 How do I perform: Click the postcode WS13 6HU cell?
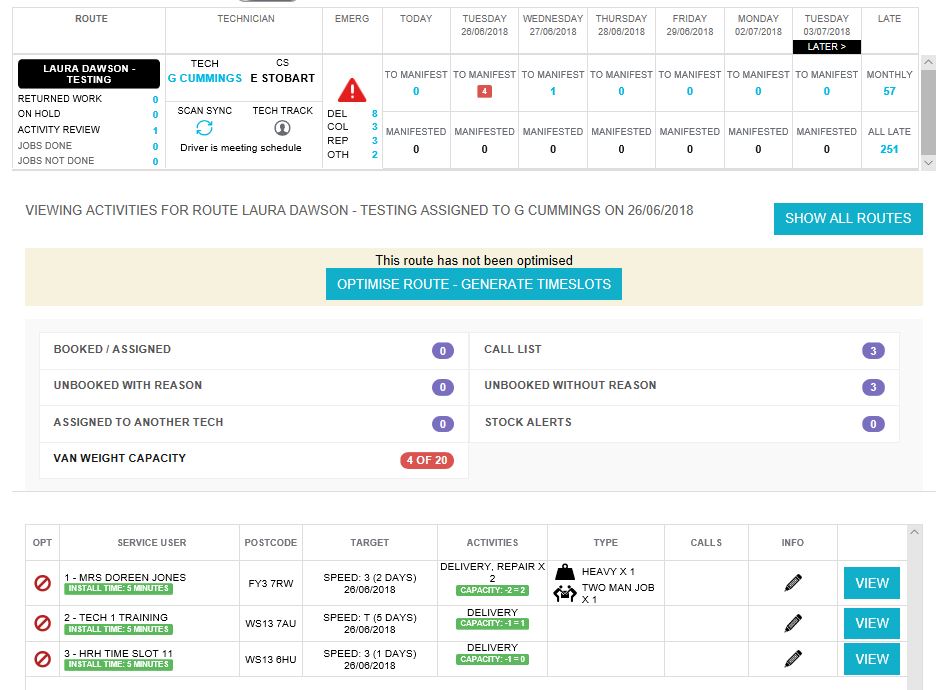271,660
